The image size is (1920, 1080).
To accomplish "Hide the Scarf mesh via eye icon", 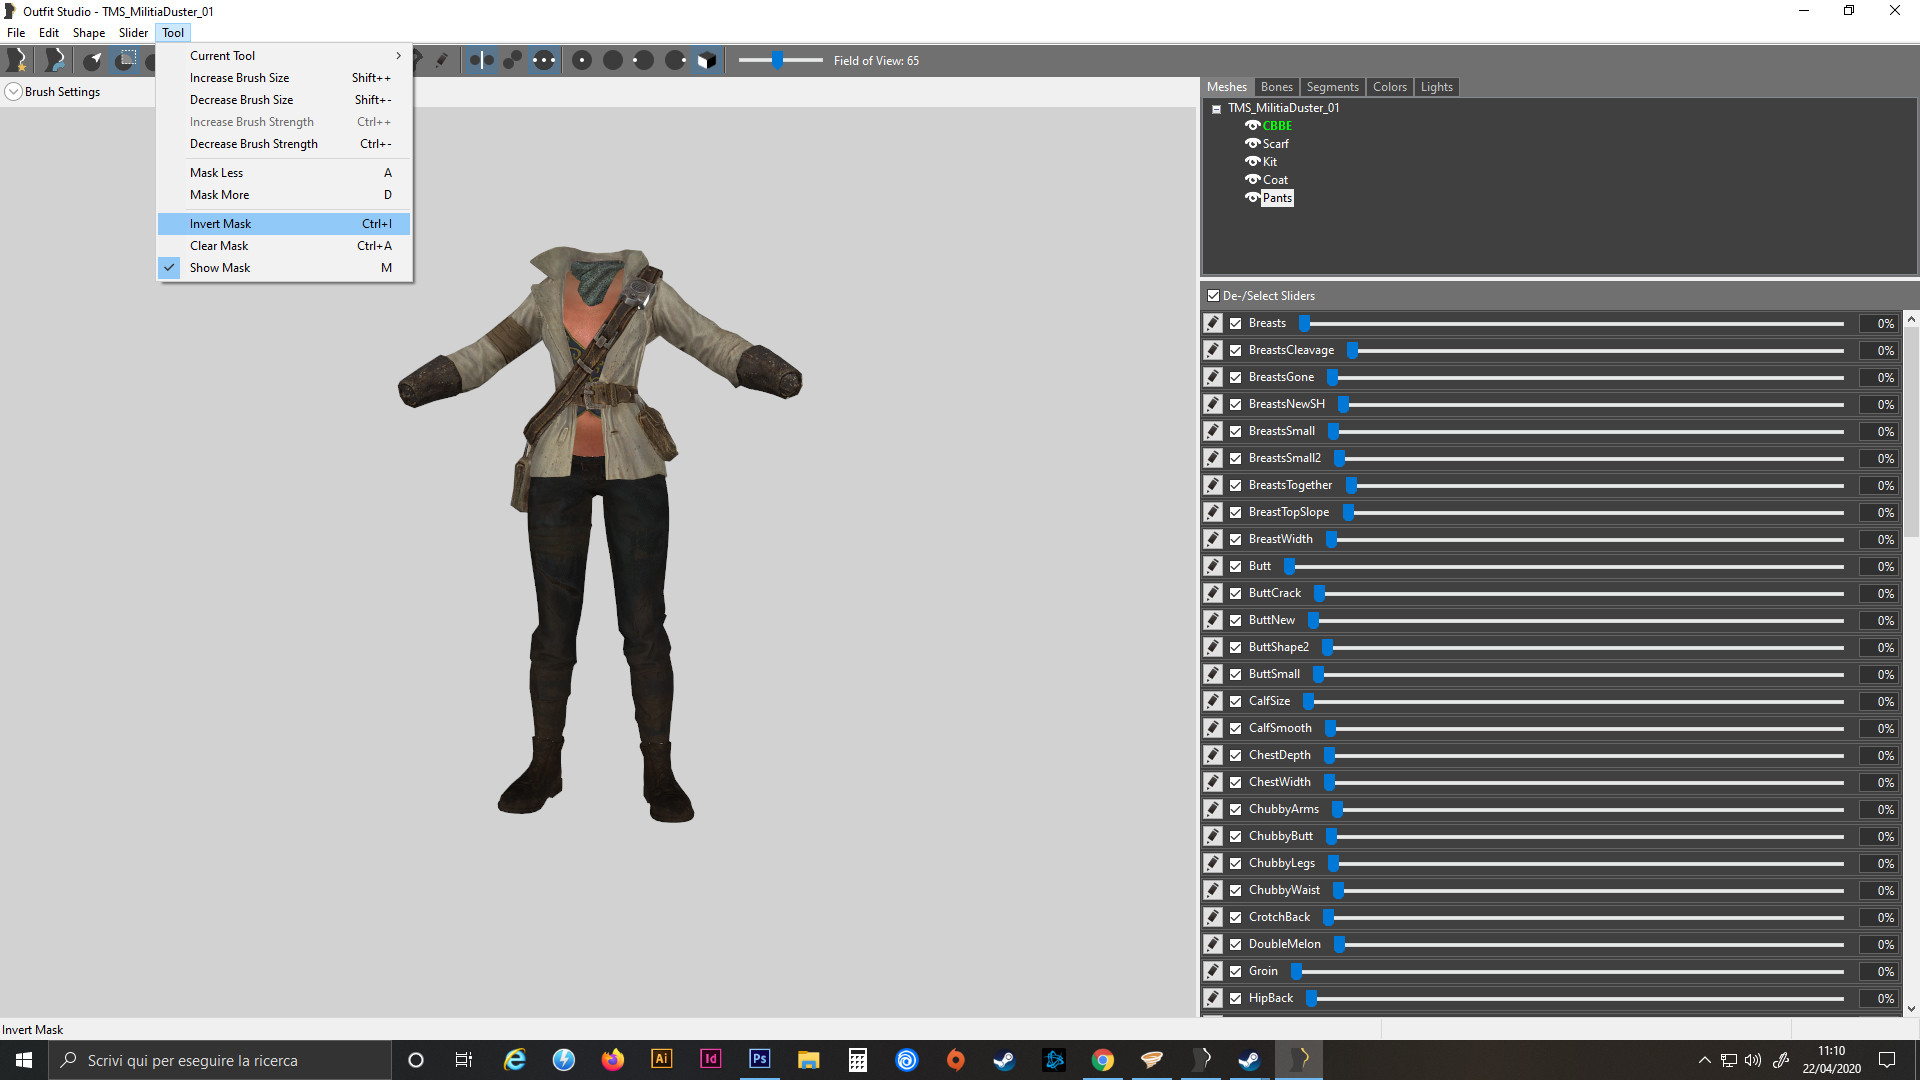I will [x=1252, y=143].
